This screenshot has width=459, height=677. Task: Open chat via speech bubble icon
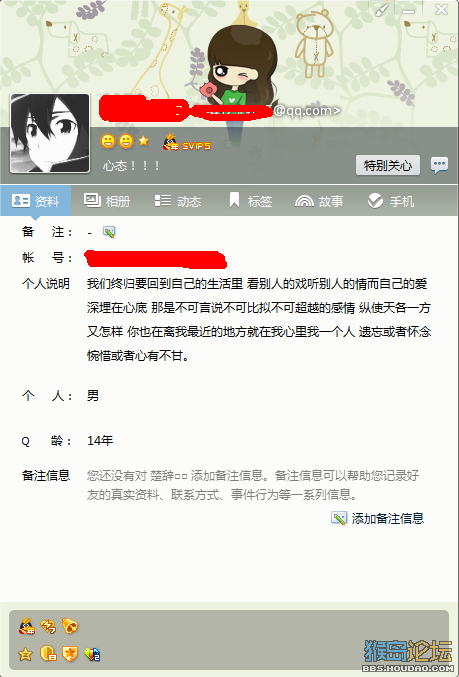coord(439,165)
